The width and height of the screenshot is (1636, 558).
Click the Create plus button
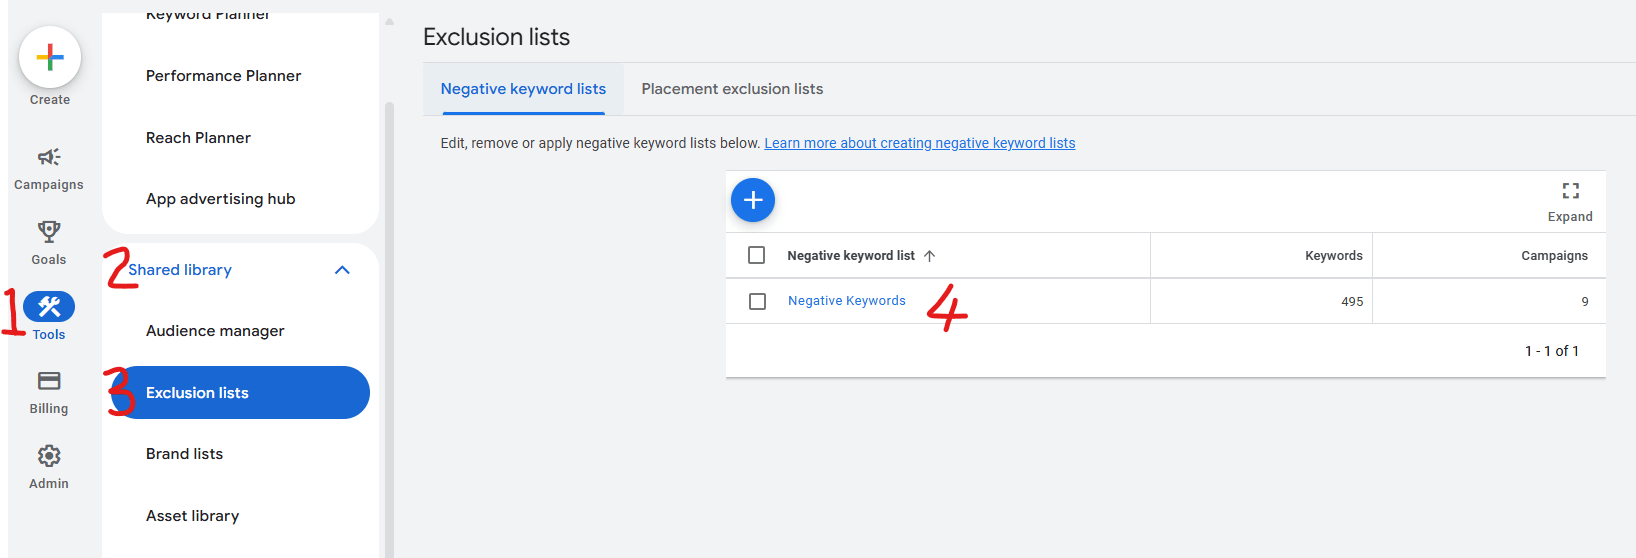coord(50,58)
